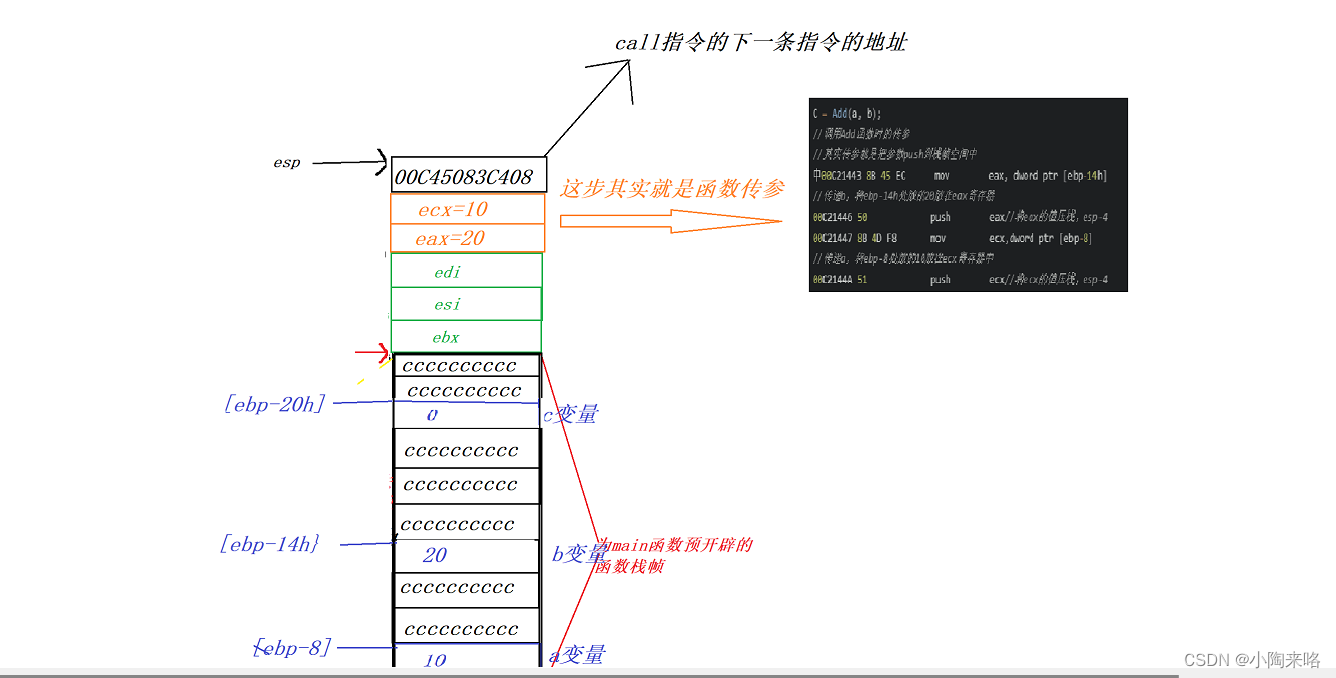
Task: Click the "b变量" label
Action: pyautogui.click(x=579, y=553)
